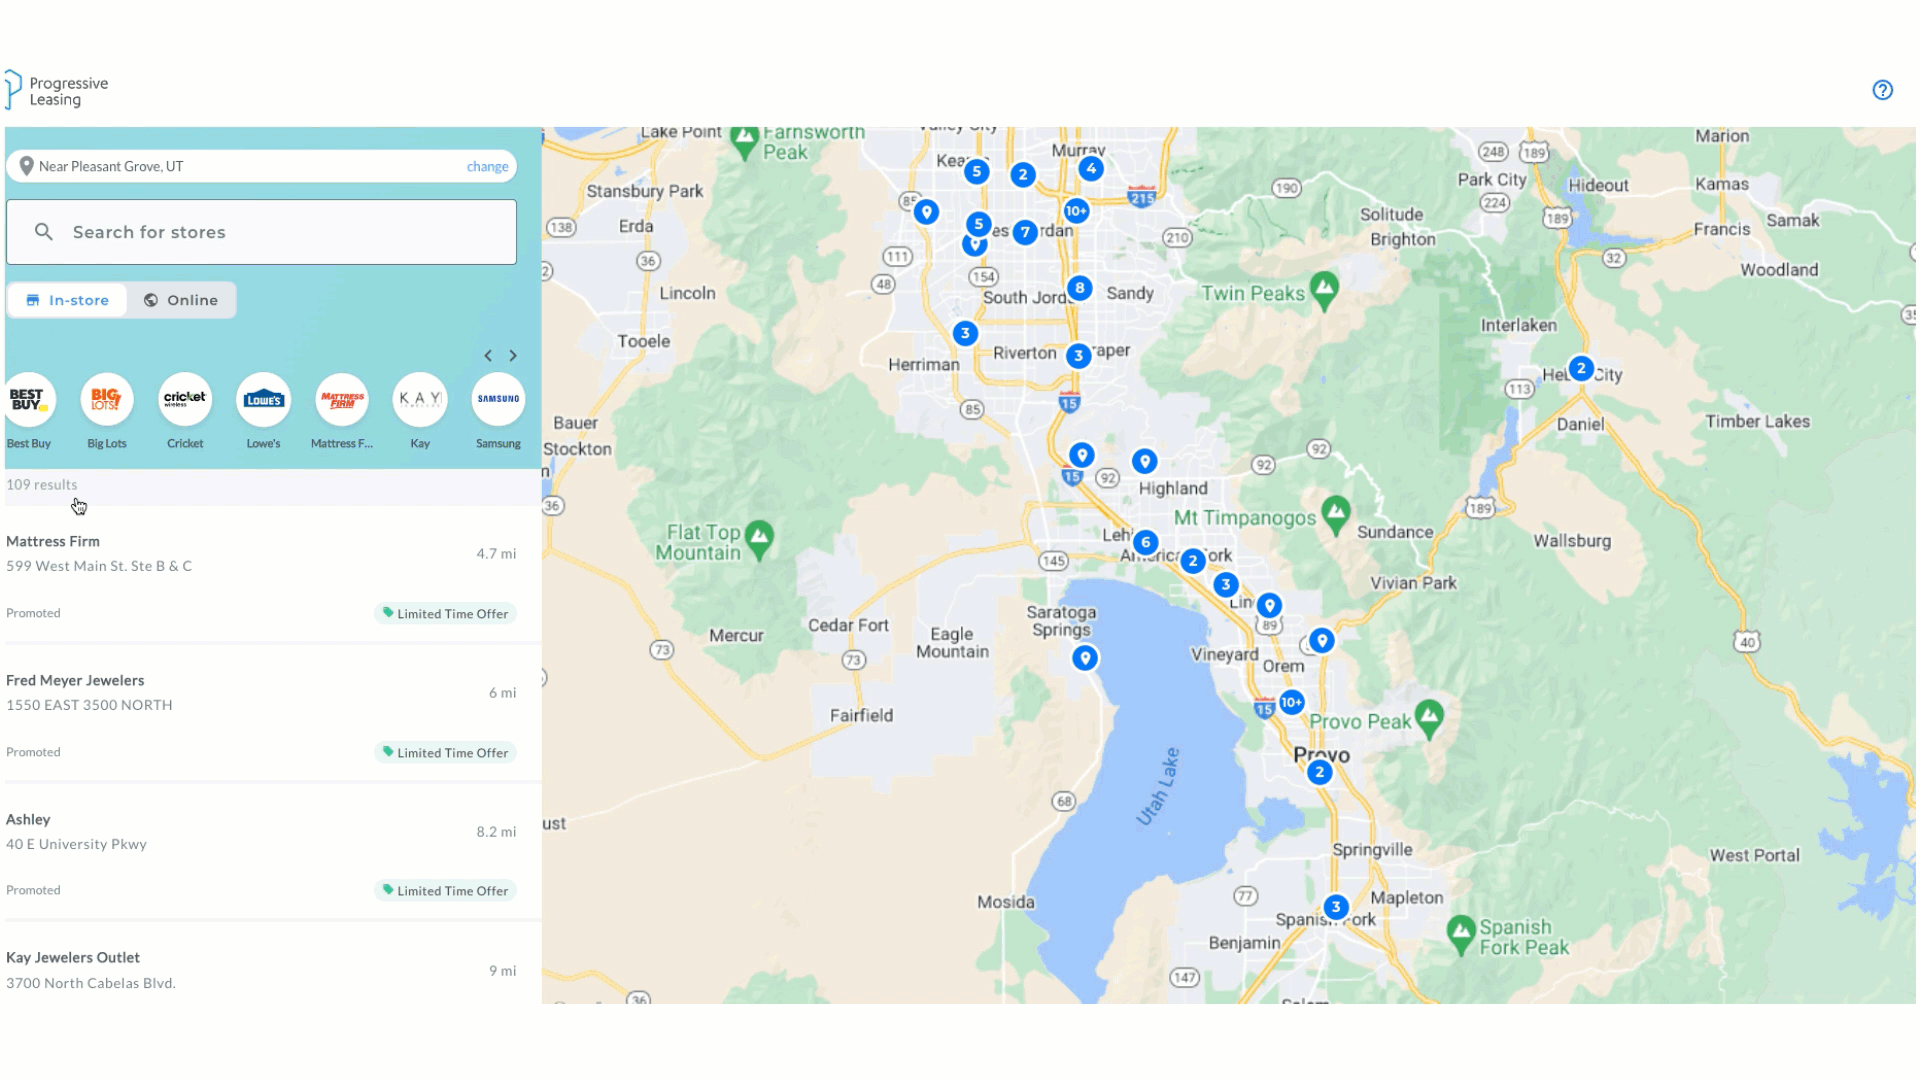Viewport: 1920px width, 1080px height.
Task: Choose the Cricket brand logo
Action: coord(185,400)
